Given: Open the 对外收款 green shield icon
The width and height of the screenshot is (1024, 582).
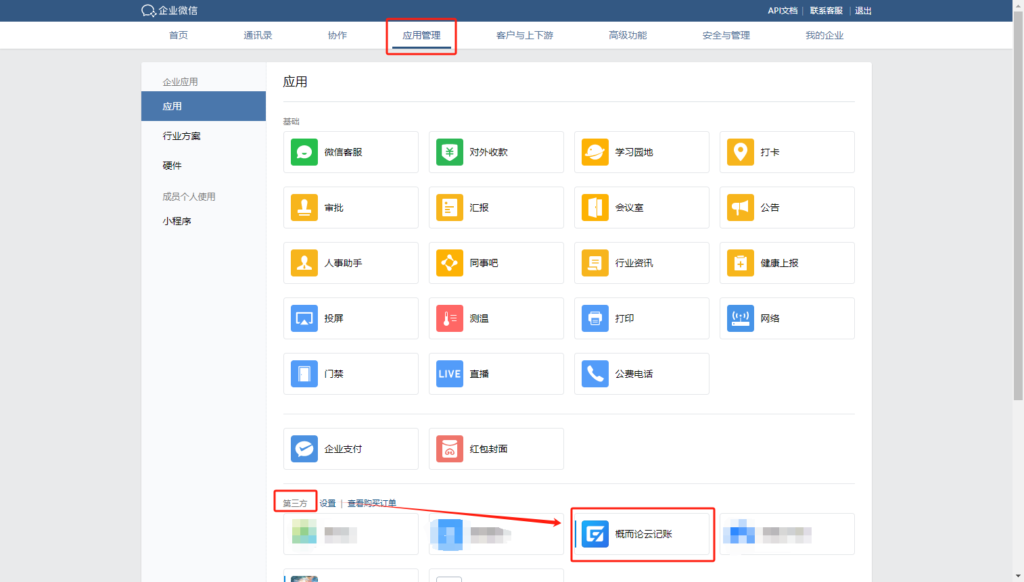Looking at the screenshot, I should (x=449, y=152).
